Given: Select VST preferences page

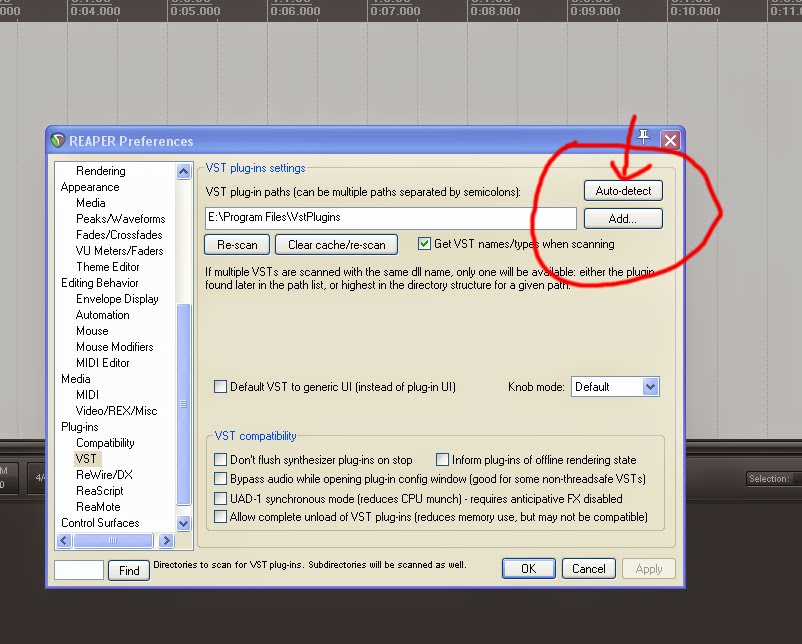Looking at the screenshot, I should 86,459.
